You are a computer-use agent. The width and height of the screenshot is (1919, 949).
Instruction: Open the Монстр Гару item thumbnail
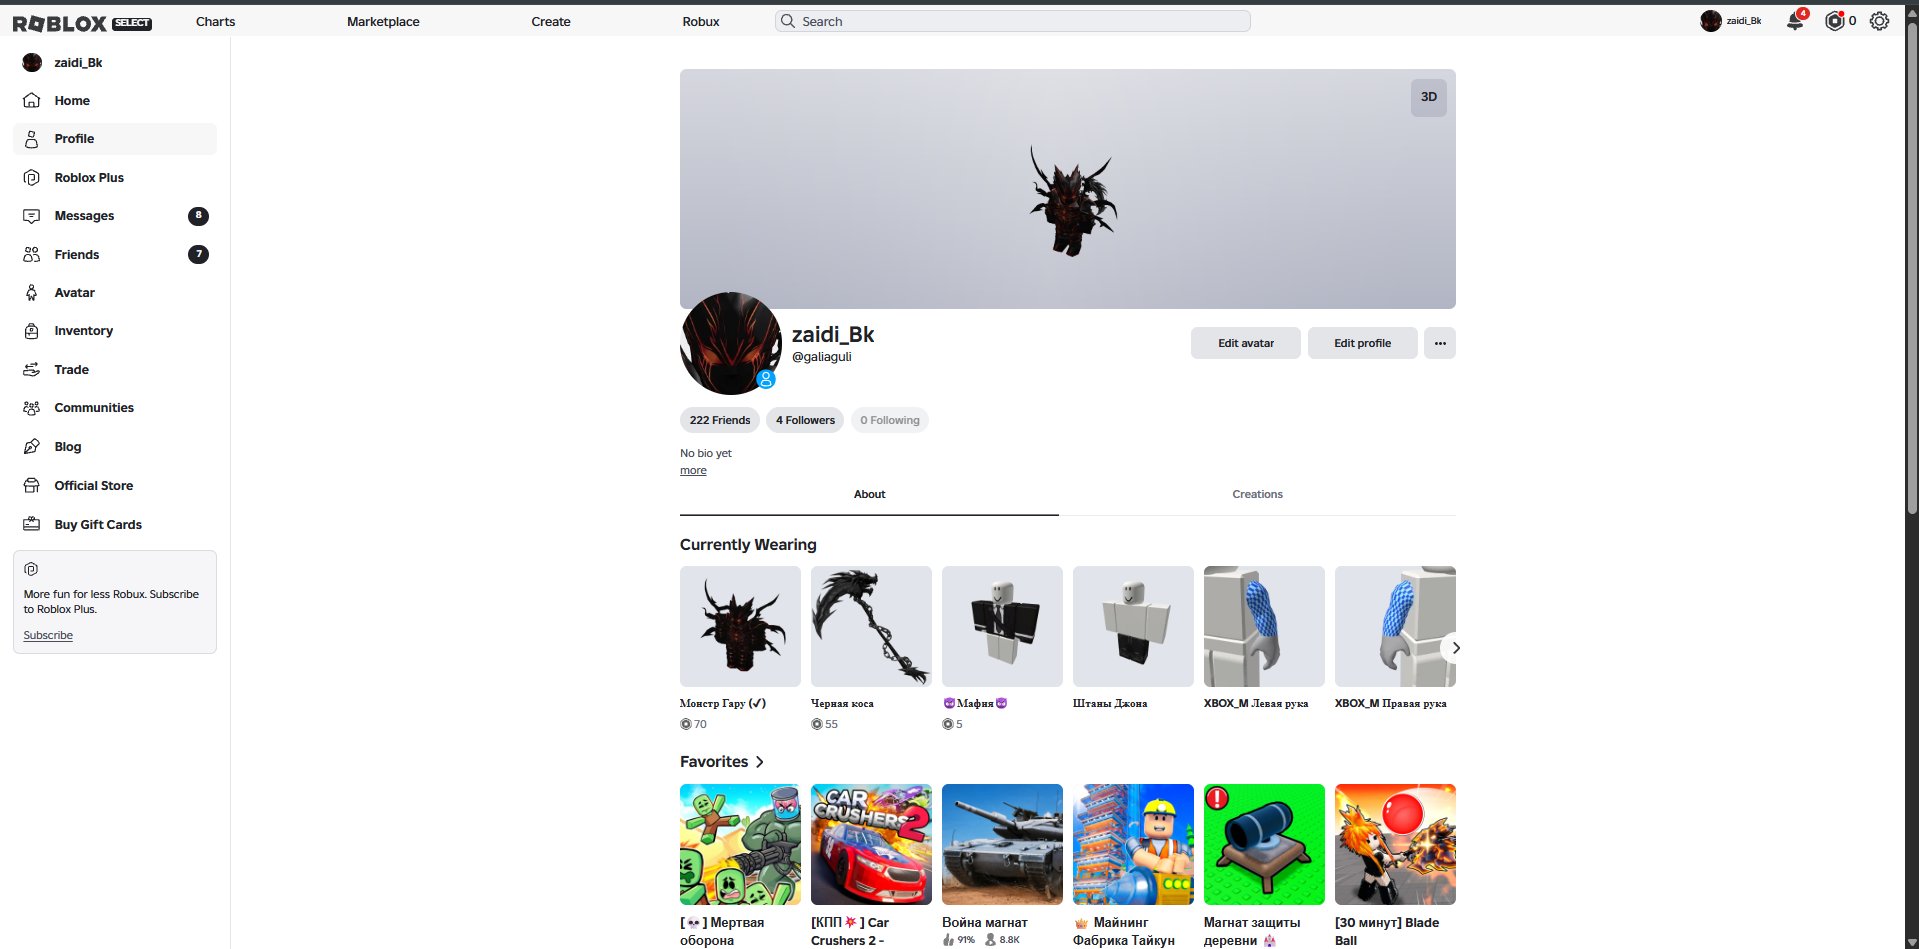click(x=740, y=626)
